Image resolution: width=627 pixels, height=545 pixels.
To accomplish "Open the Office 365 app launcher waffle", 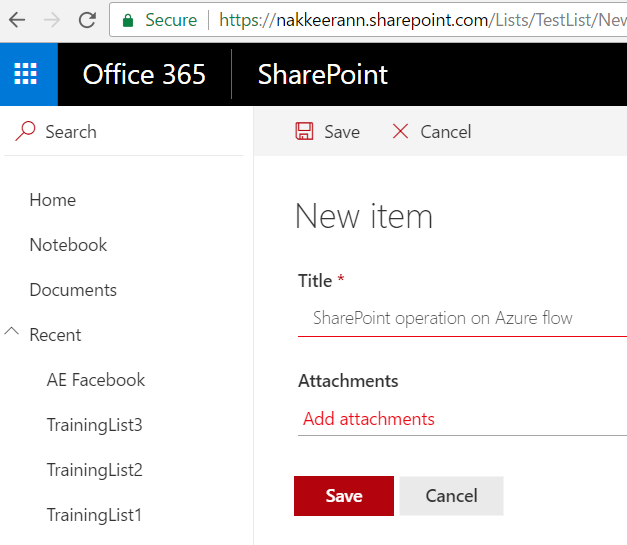I will (x=26, y=74).
